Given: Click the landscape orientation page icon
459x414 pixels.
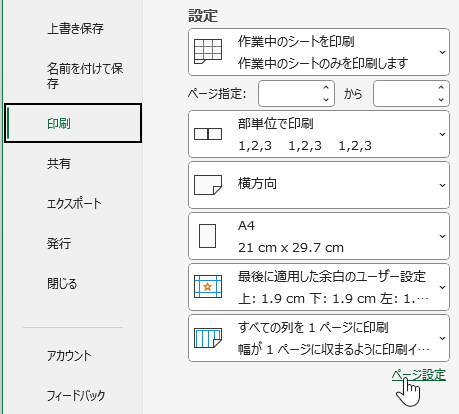Looking at the screenshot, I should coord(208,185).
